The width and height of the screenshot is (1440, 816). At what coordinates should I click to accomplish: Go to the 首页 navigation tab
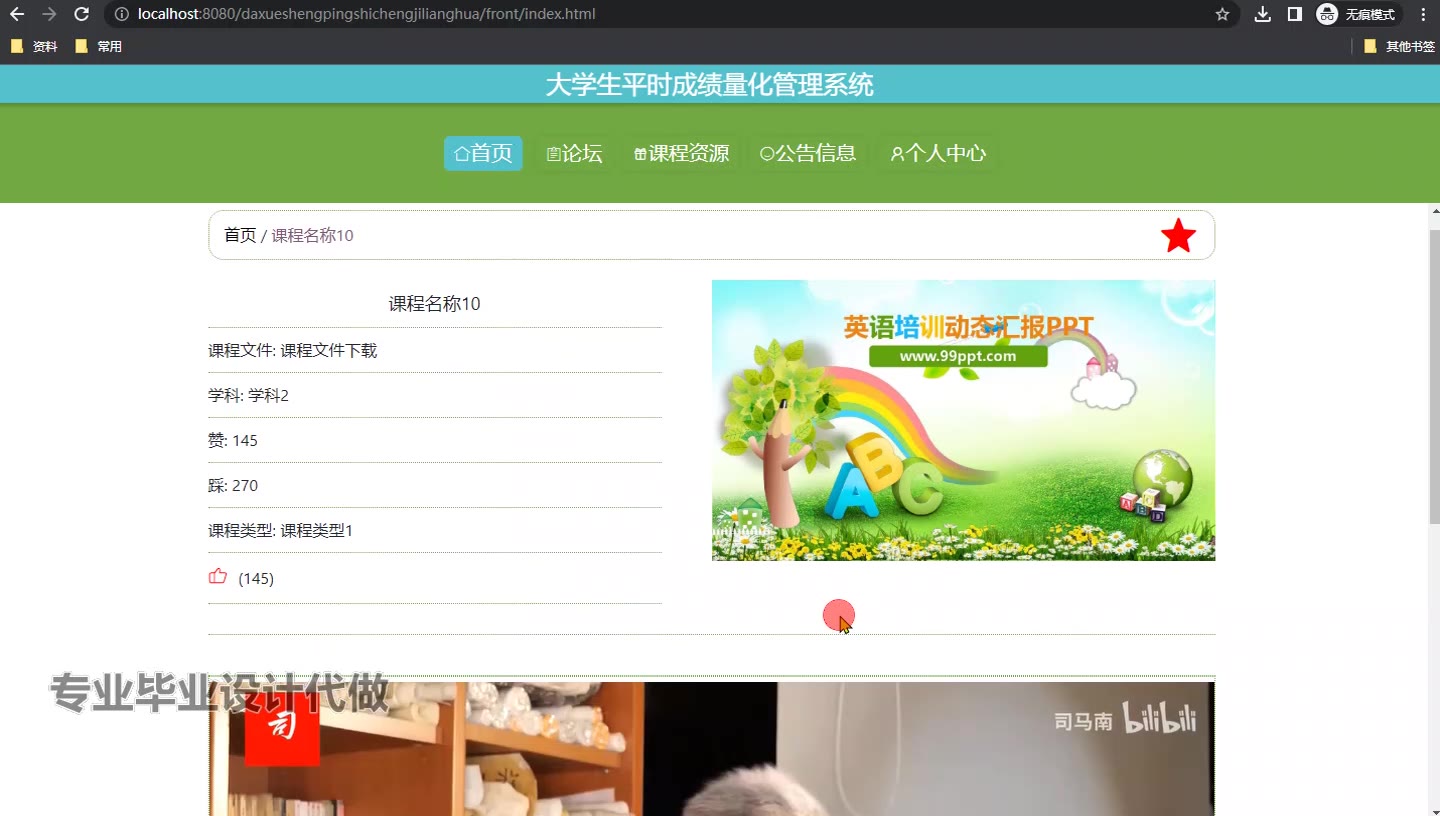483,153
